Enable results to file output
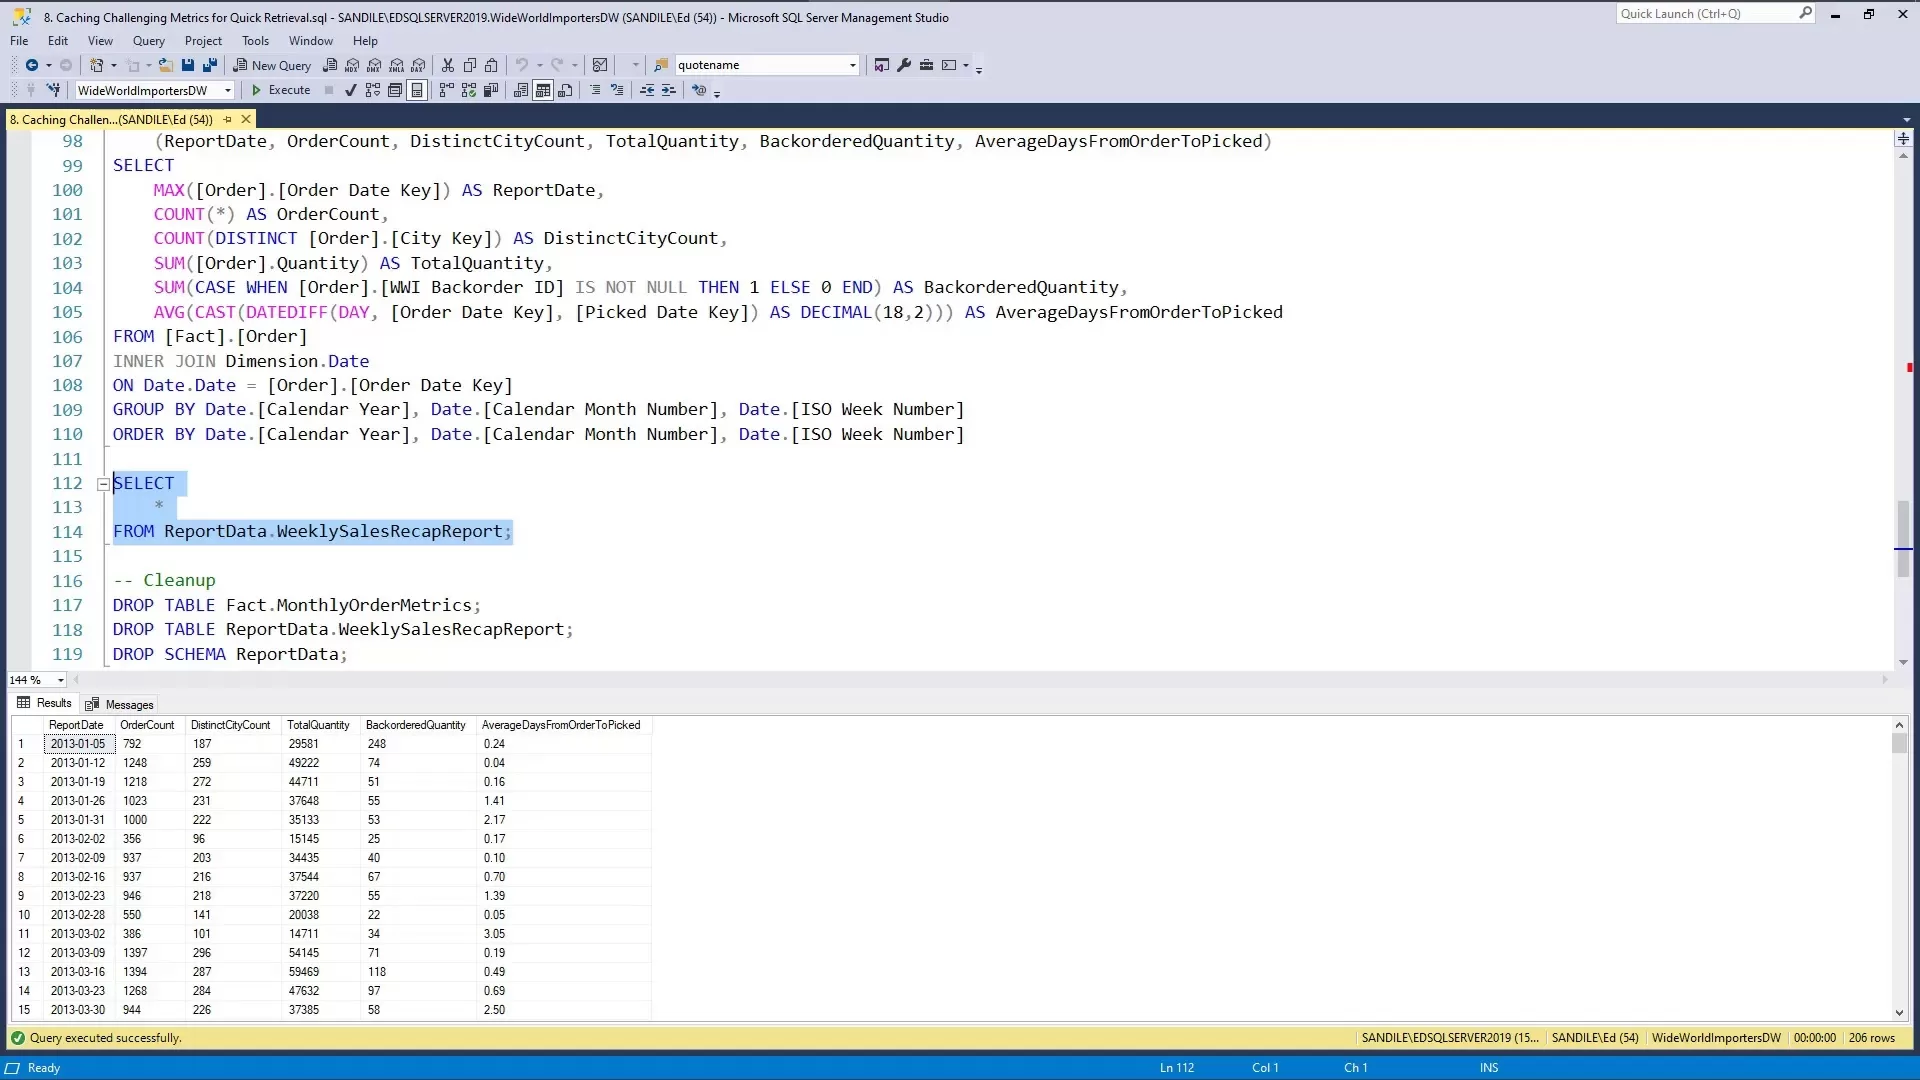 [566, 90]
